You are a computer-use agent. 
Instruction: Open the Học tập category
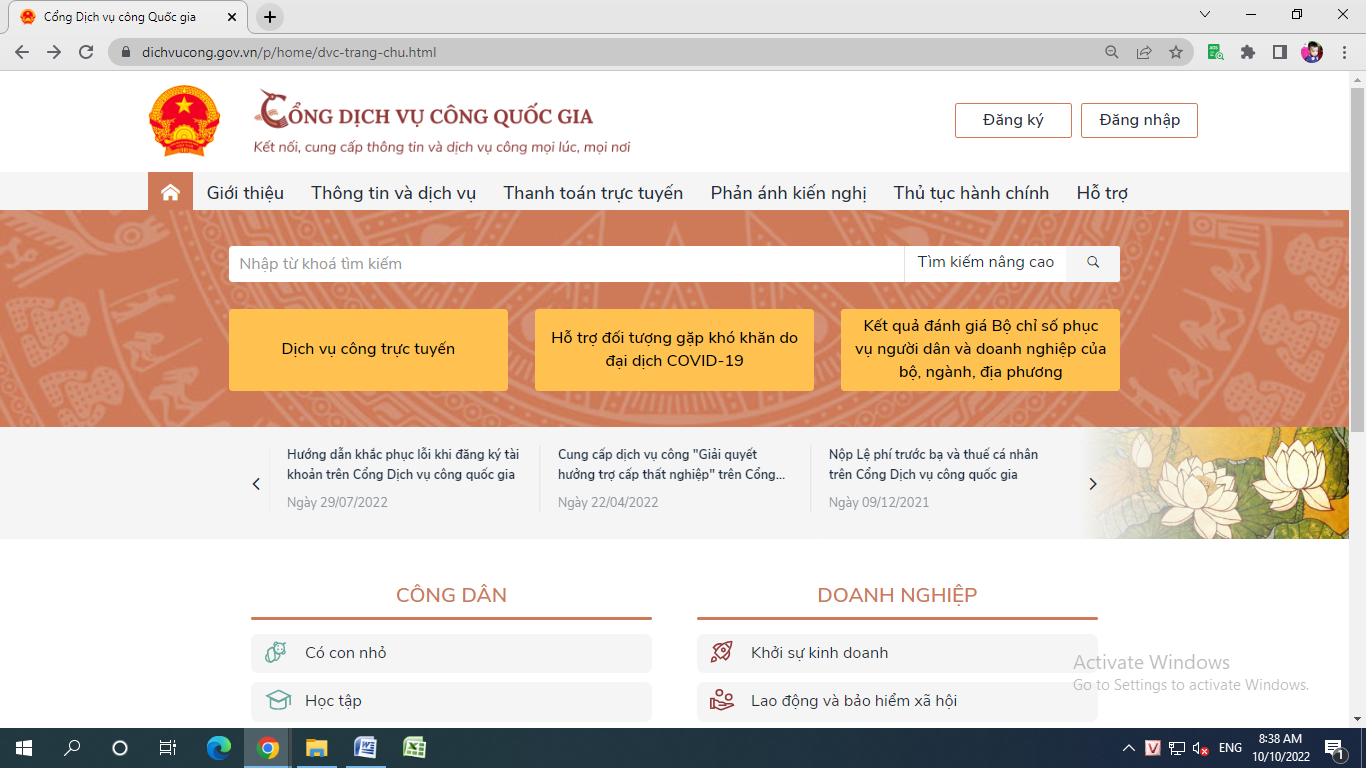451,701
